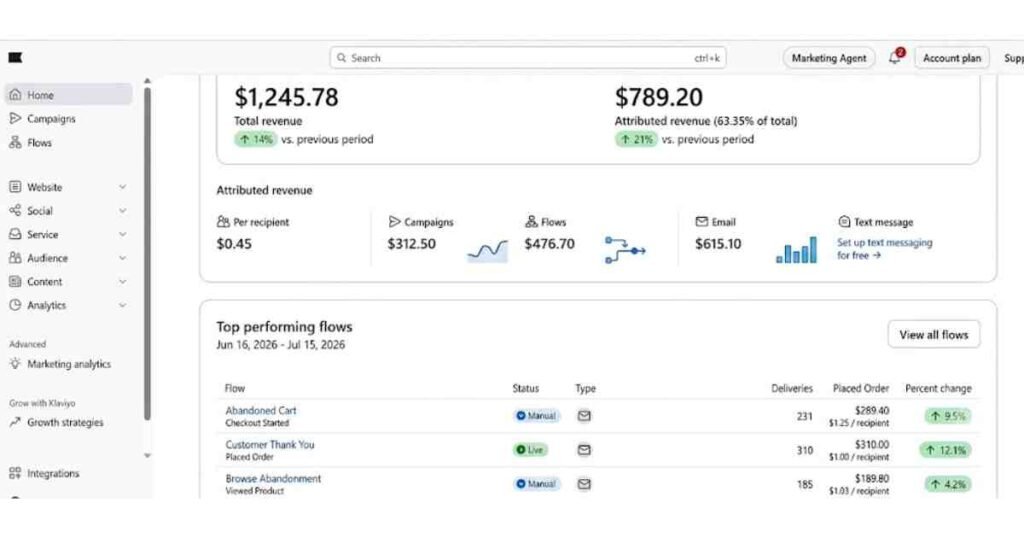Click the Campaigns paper-plane sidebar icon
Screen dimensions: 1024x538
15,118
